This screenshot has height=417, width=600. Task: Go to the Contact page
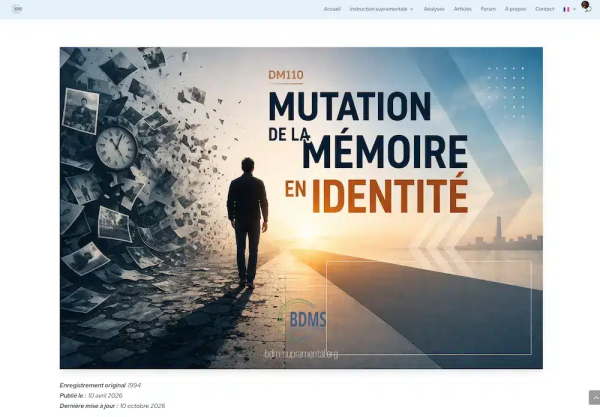pos(545,9)
